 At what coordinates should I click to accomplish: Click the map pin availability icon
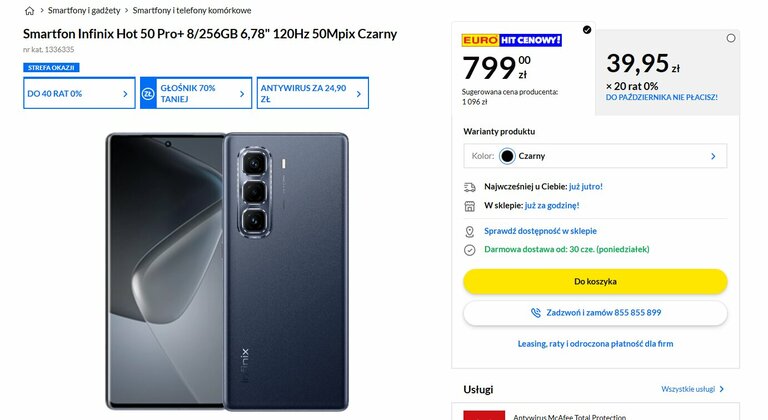pyautogui.click(x=469, y=231)
